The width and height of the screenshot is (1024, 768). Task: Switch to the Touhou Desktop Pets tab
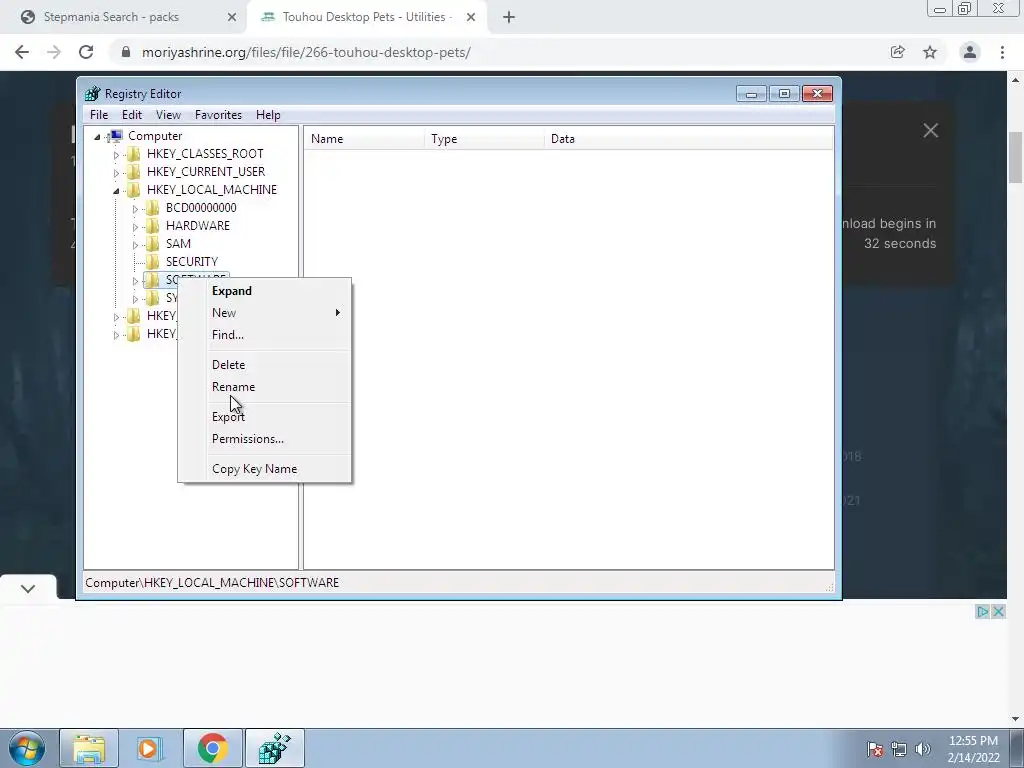tap(367, 17)
